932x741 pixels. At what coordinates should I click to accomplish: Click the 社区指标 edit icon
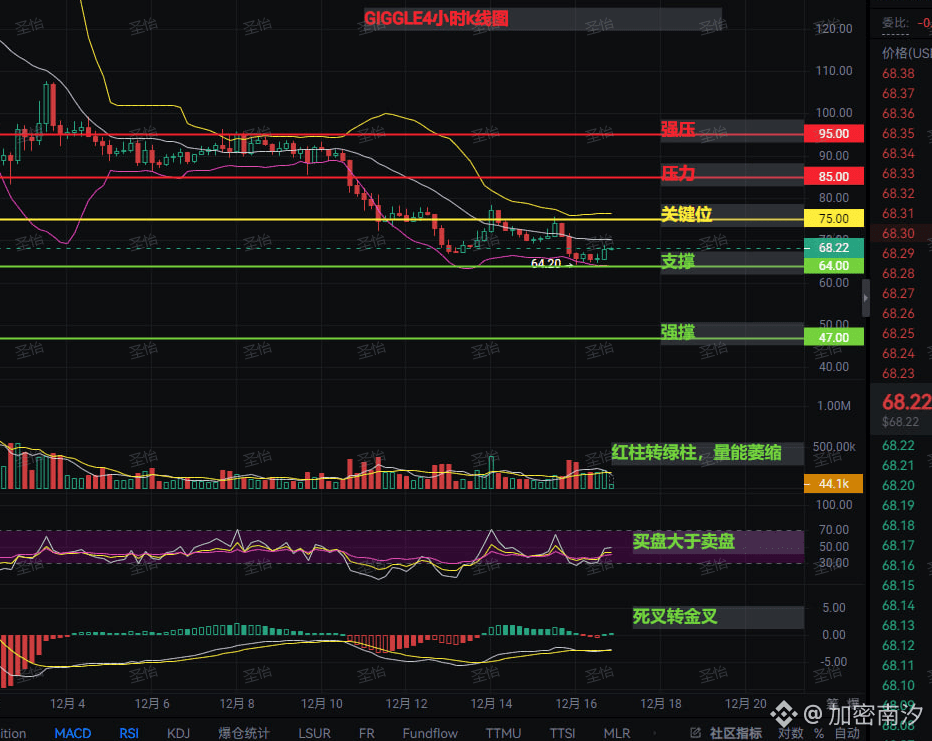click(698, 733)
